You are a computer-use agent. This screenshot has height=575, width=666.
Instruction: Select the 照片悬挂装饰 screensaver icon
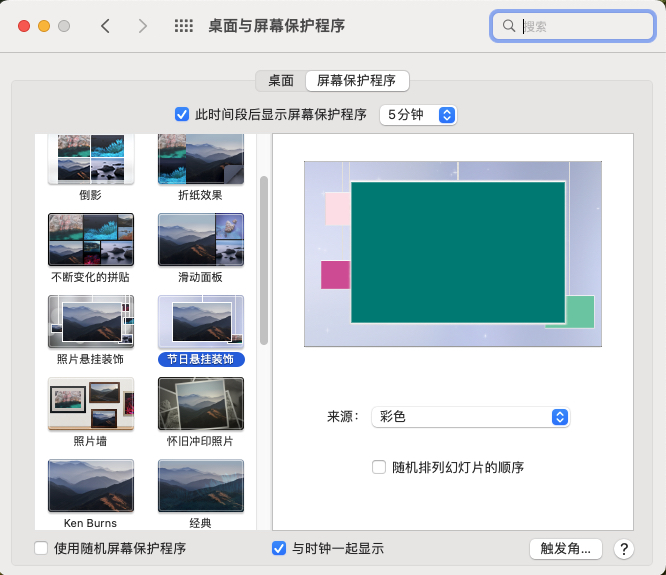90,322
